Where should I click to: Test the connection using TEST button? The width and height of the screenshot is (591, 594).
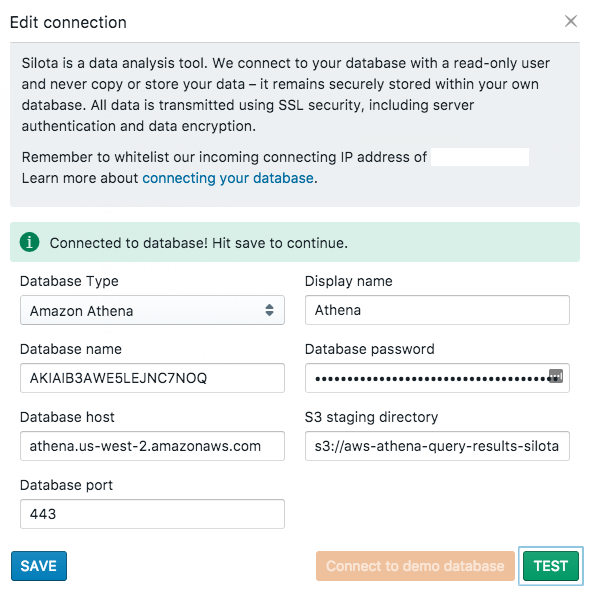pyautogui.click(x=551, y=566)
